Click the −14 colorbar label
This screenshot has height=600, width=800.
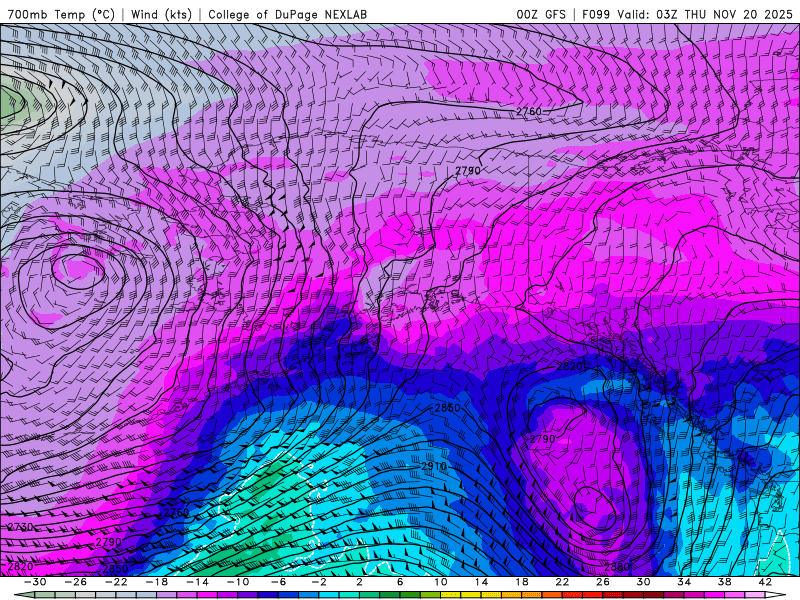click(x=197, y=582)
